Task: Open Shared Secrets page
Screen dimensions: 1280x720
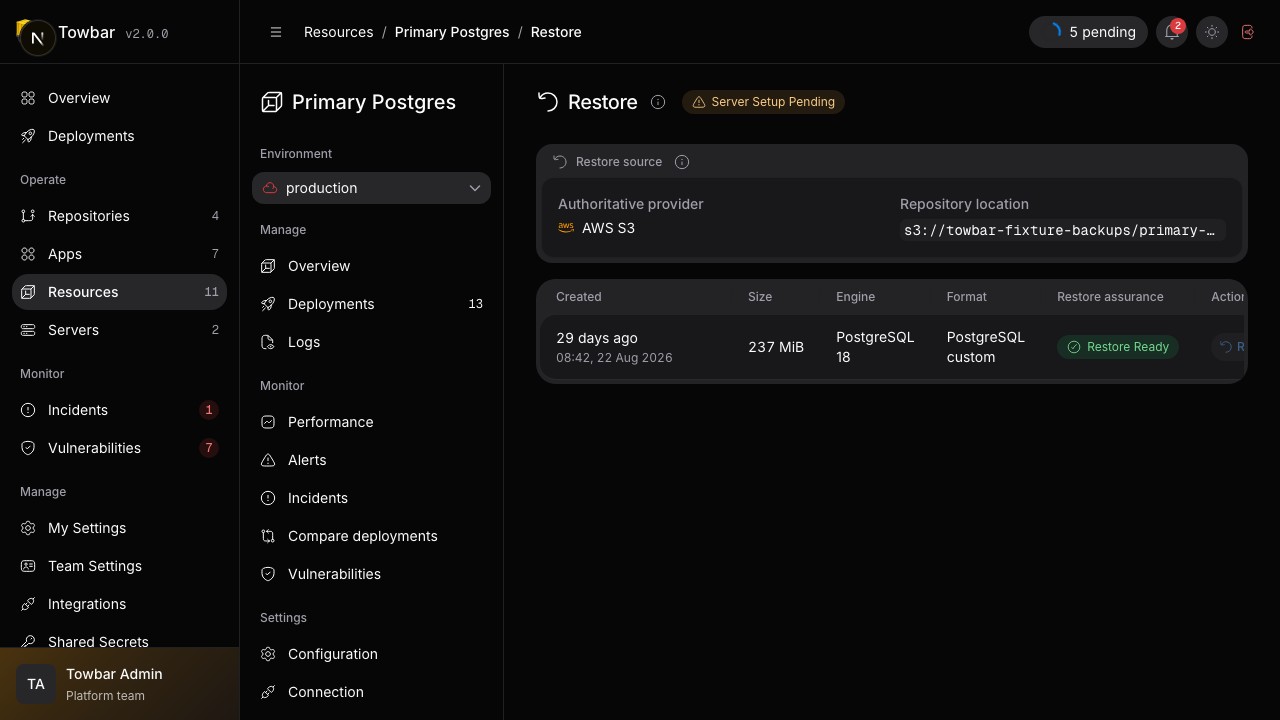Action: coord(120,638)
